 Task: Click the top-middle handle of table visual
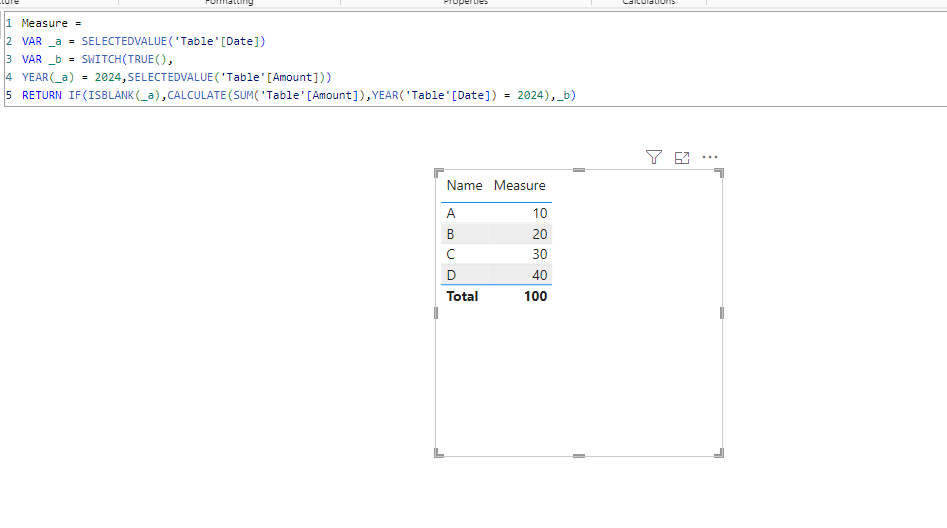(x=579, y=170)
